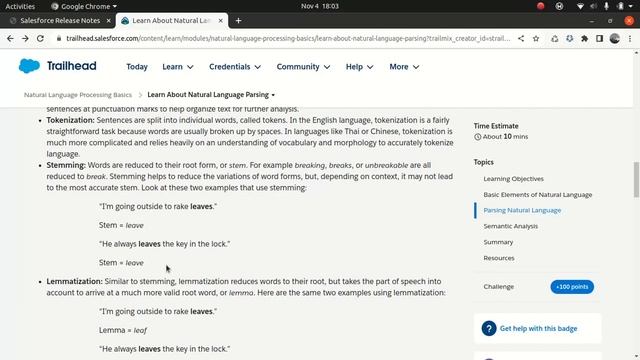The width and height of the screenshot is (640, 360).
Task: Open new browser tab
Action: pos(238,20)
